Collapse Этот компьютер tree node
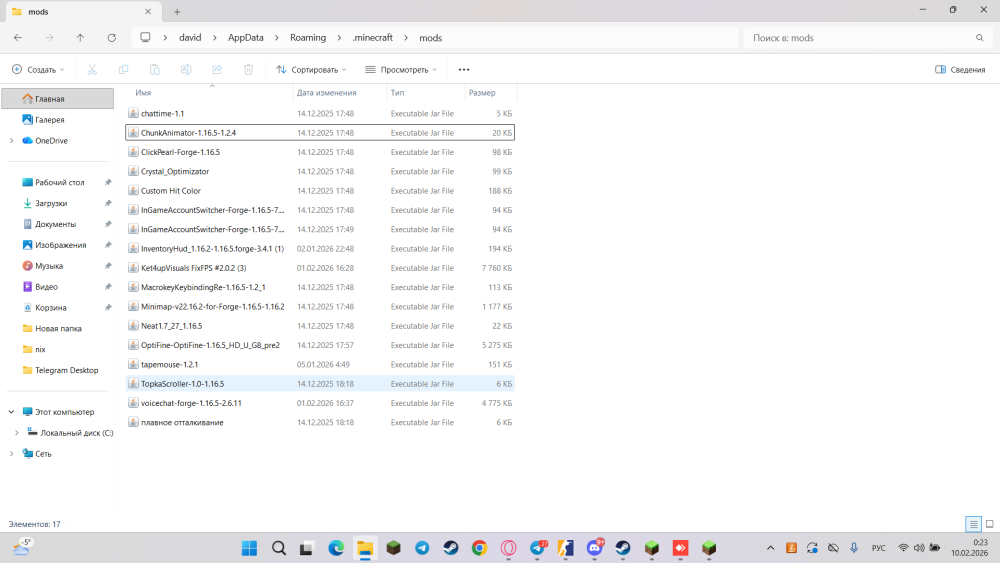Screen dimensions: 1000x563 [11, 412]
